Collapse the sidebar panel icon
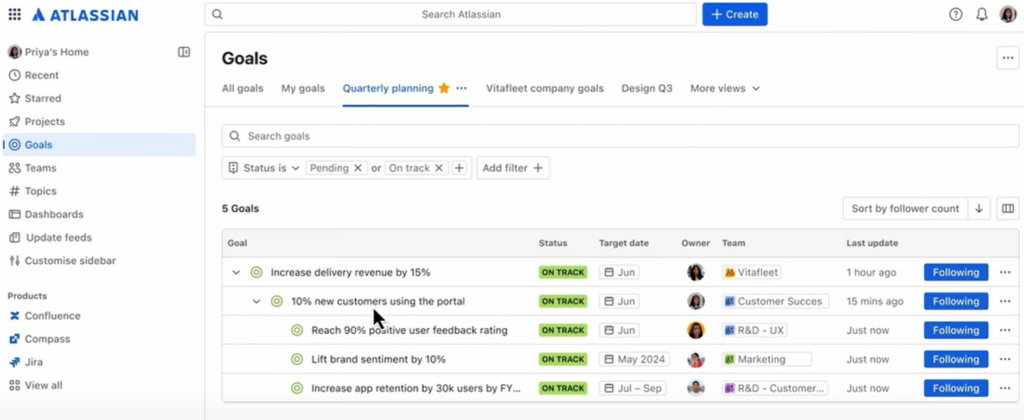This screenshot has width=1024, height=420. [184, 52]
